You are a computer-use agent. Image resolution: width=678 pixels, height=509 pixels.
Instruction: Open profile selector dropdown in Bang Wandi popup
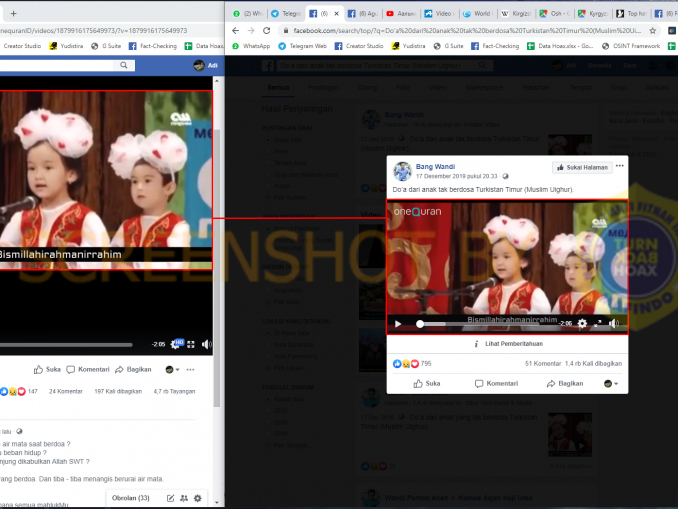coord(611,384)
